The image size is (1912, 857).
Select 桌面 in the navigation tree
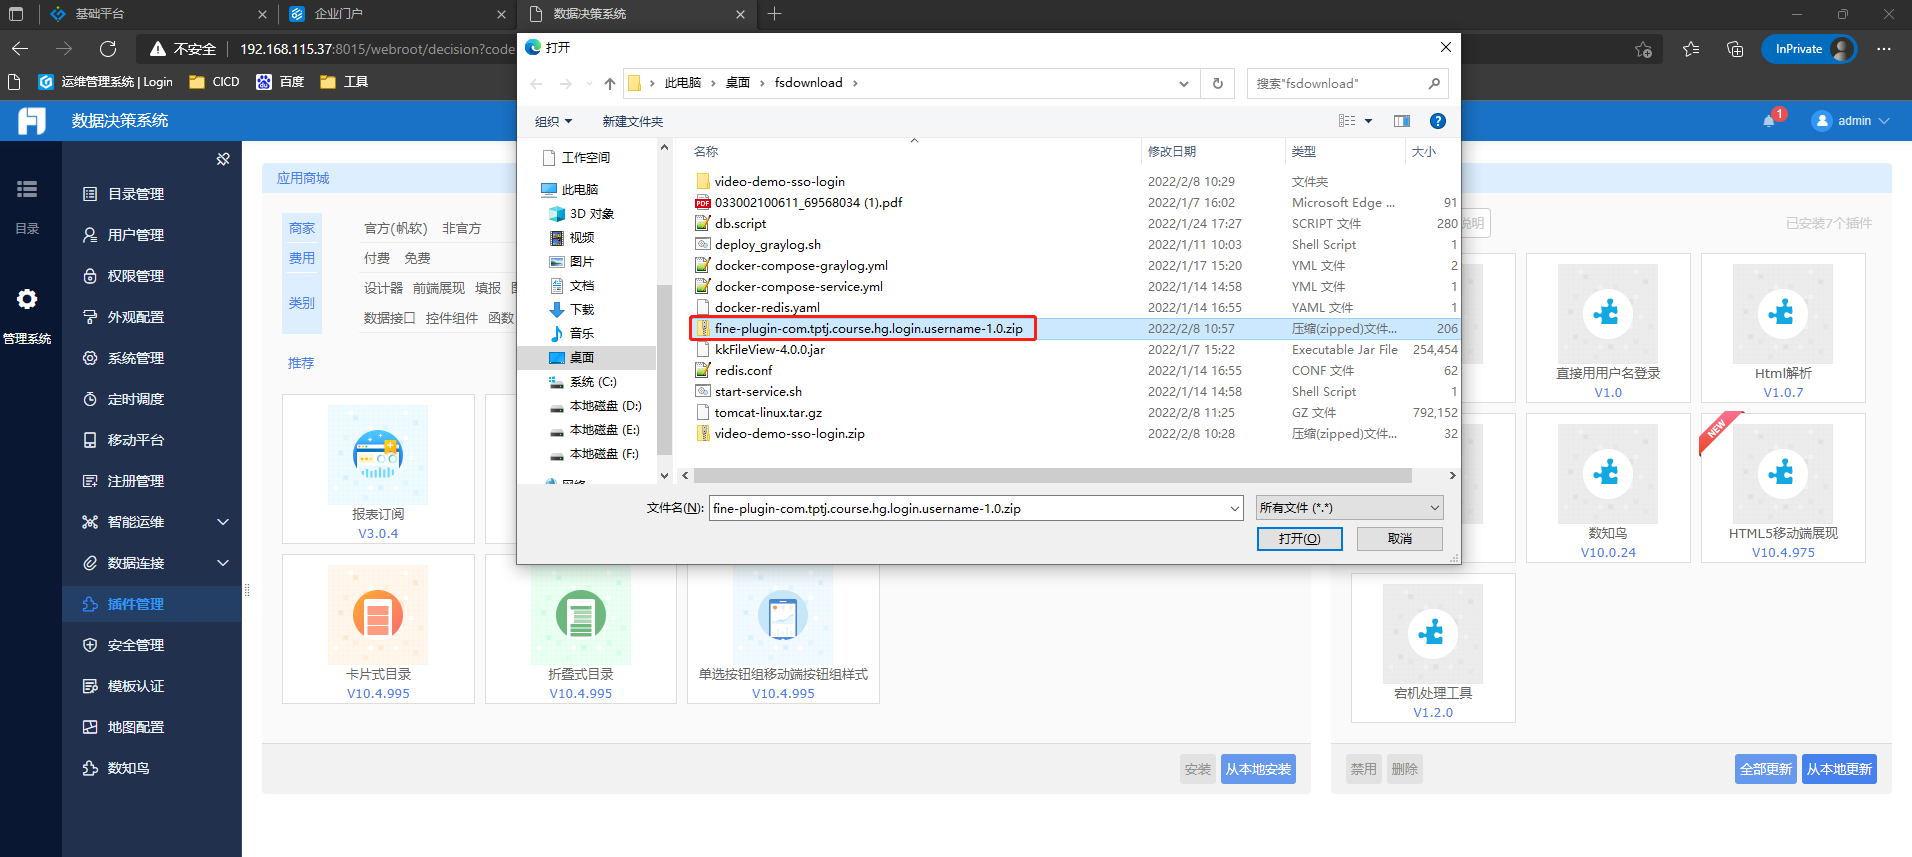coord(582,358)
